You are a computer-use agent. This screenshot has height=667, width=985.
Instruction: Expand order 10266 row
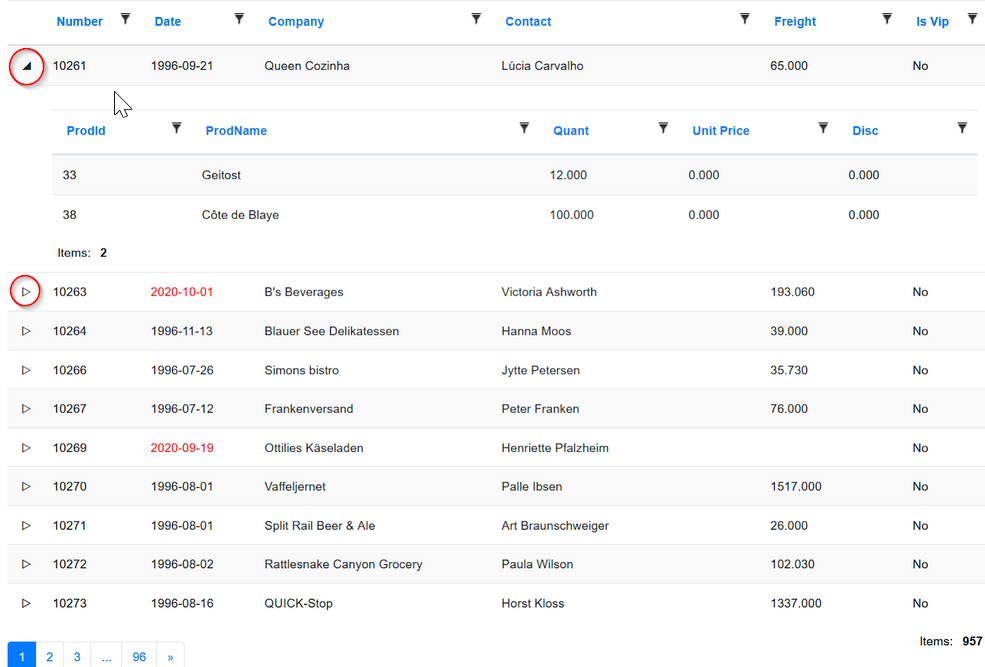(26, 370)
